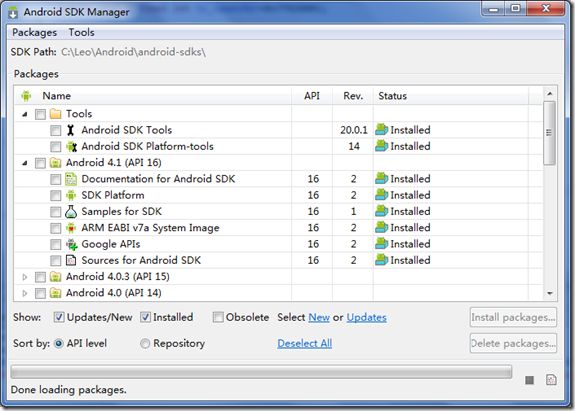Image resolution: width=575 pixels, height=411 pixels.
Task: Click the Samples for SDK flask icon
Action: click(x=71, y=212)
